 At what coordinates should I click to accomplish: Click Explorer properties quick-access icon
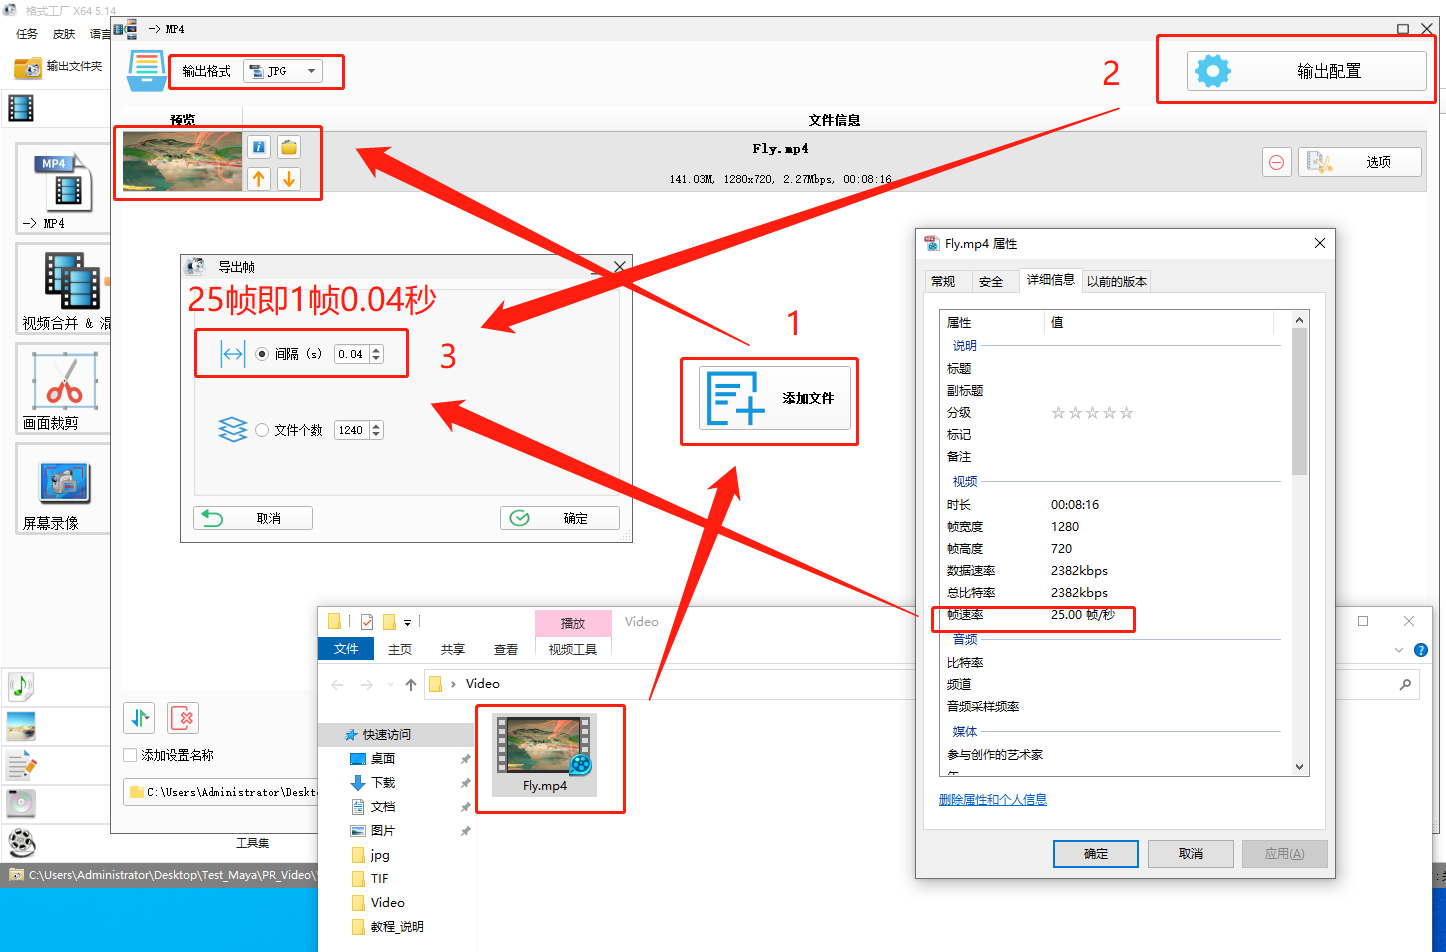coord(367,622)
